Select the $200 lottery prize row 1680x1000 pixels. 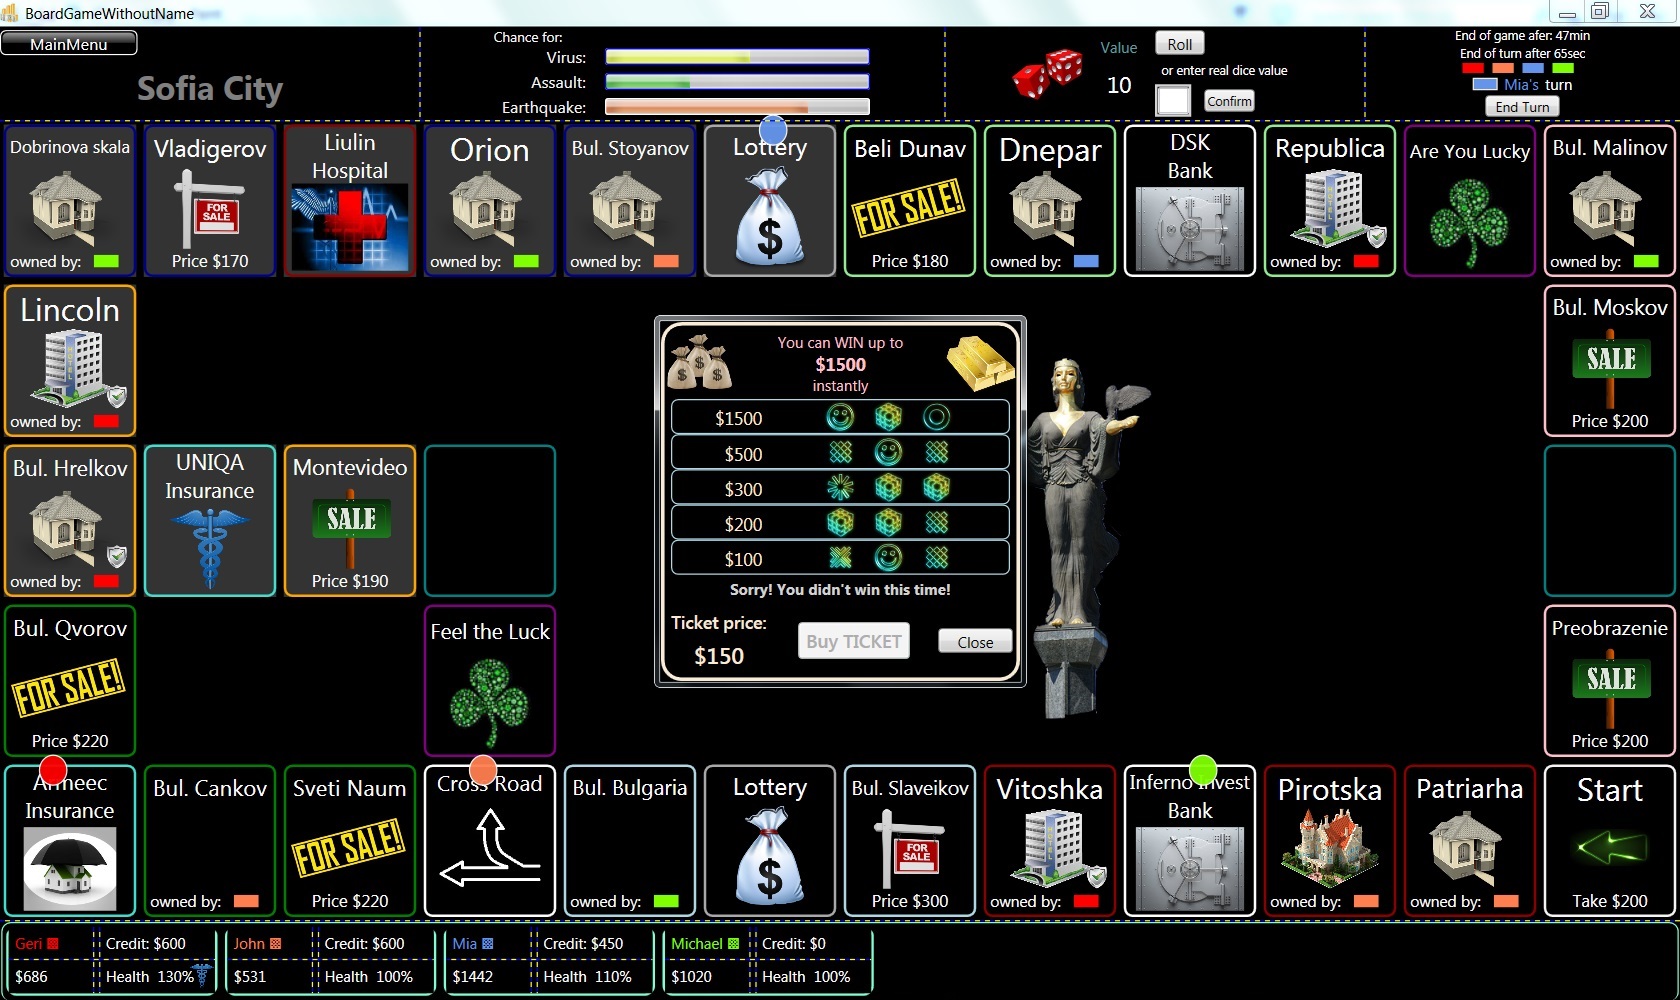point(840,522)
